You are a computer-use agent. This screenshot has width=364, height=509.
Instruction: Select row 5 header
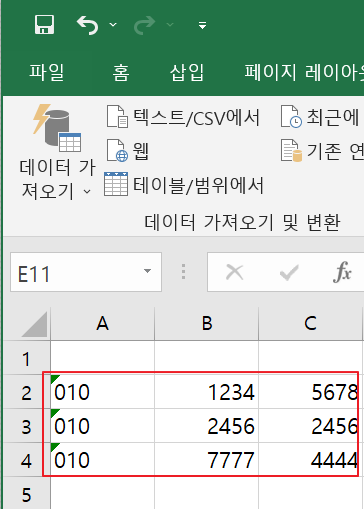tap(26, 493)
